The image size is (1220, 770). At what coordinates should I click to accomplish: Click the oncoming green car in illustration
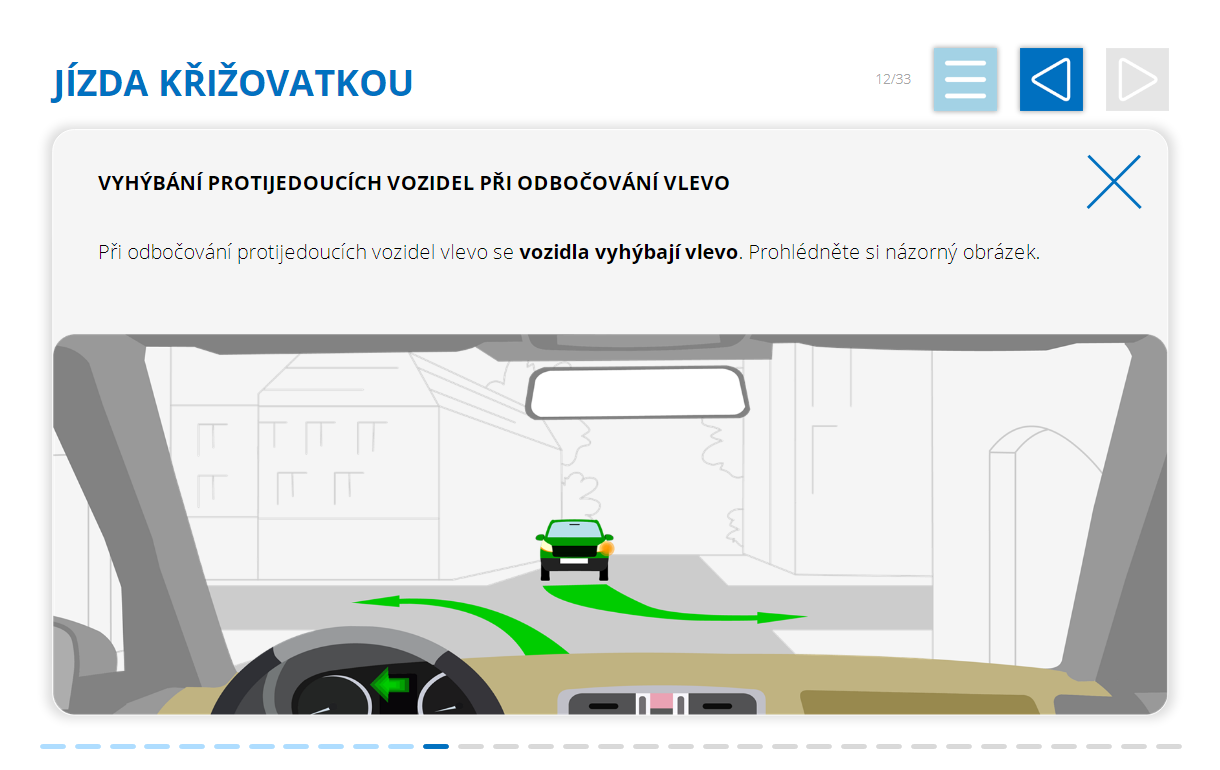pyautogui.click(x=574, y=549)
